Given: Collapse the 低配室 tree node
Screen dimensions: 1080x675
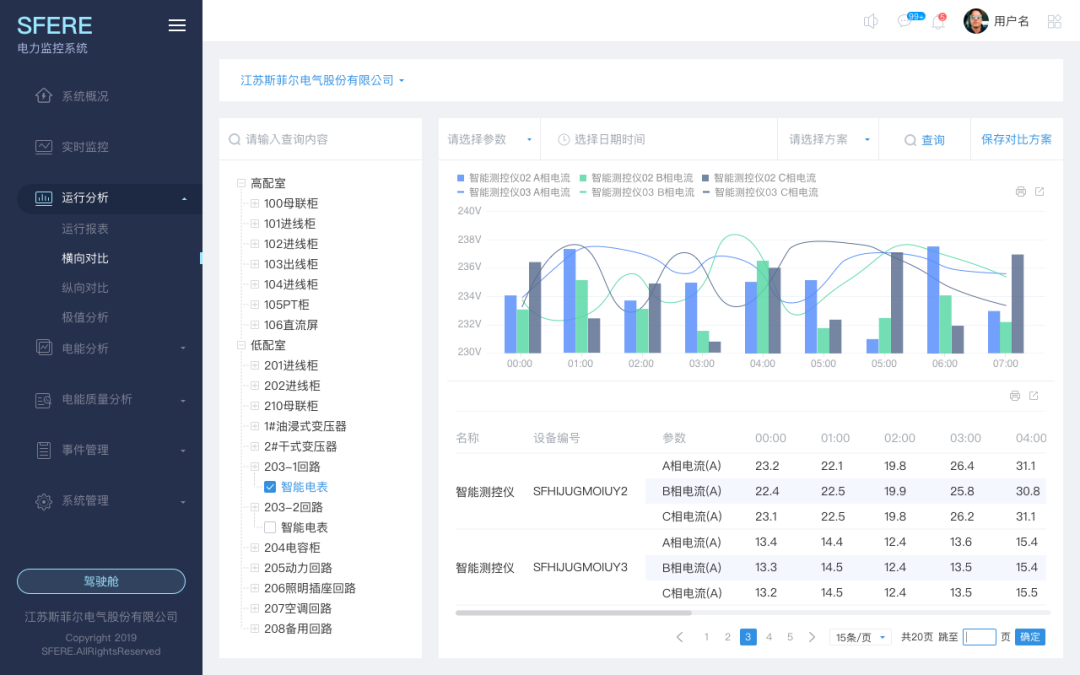Looking at the screenshot, I should (x=241, y=345).
